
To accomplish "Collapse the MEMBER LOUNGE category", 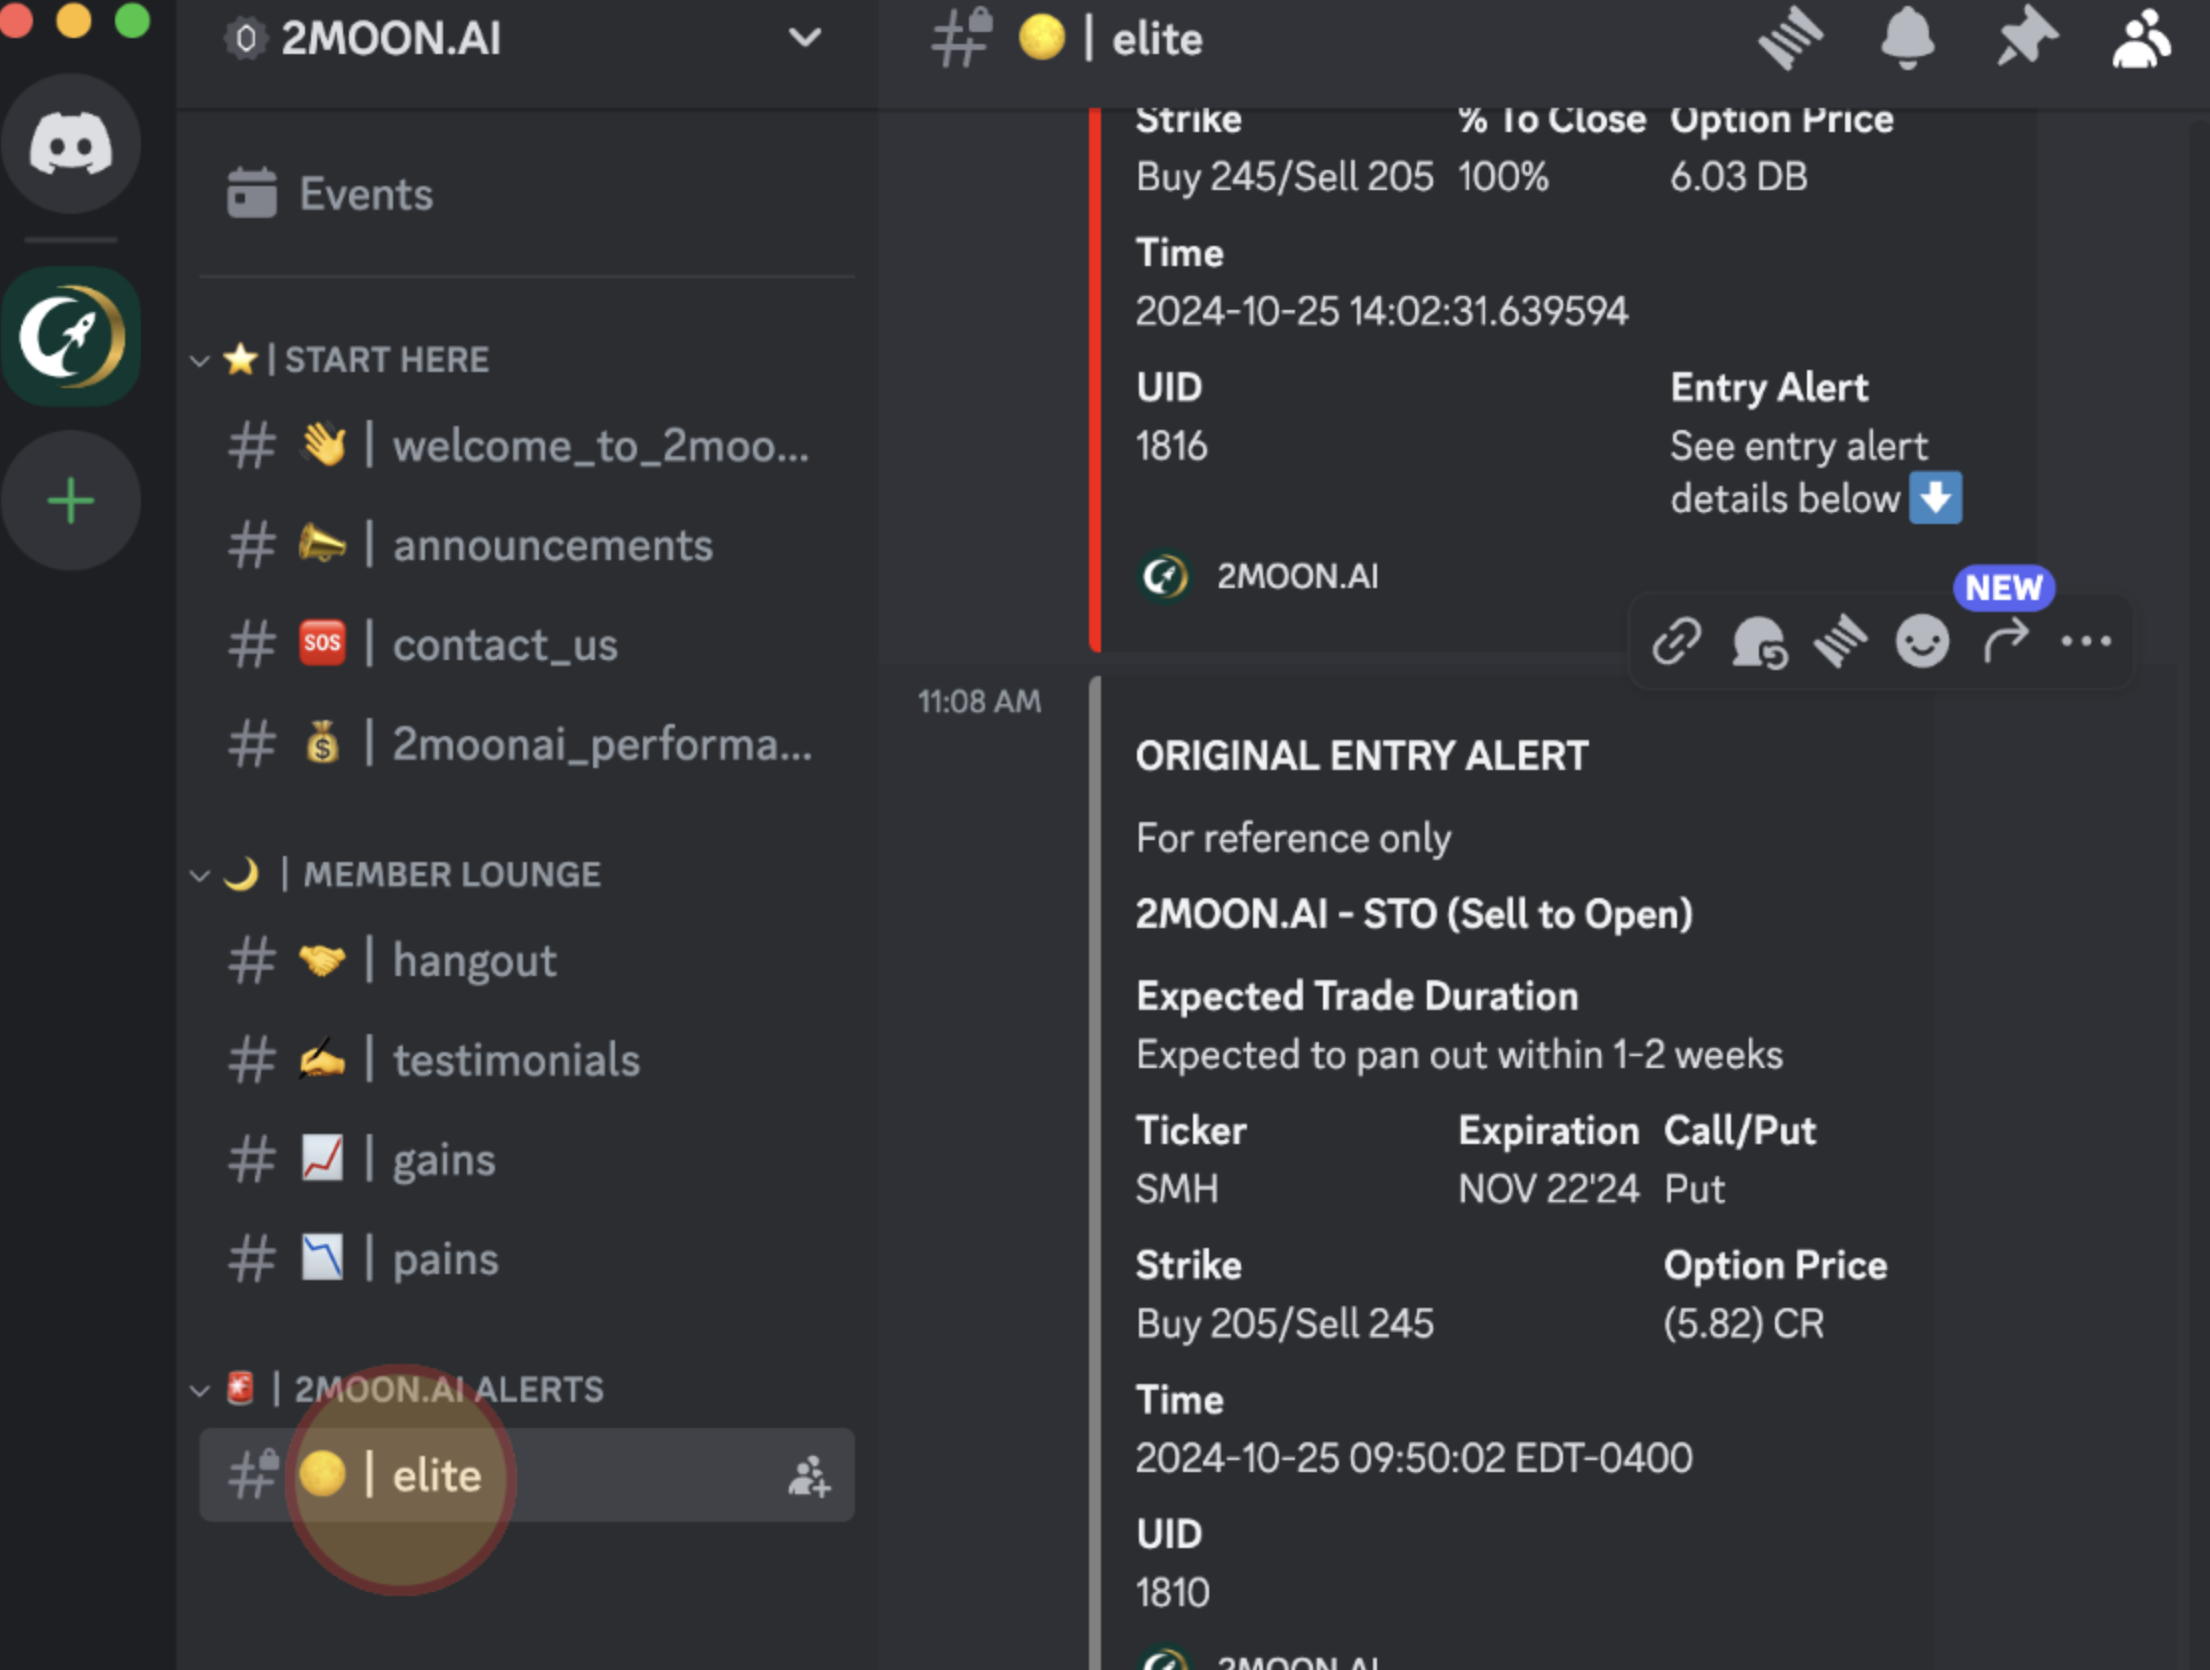I will [x=200, y=876].
